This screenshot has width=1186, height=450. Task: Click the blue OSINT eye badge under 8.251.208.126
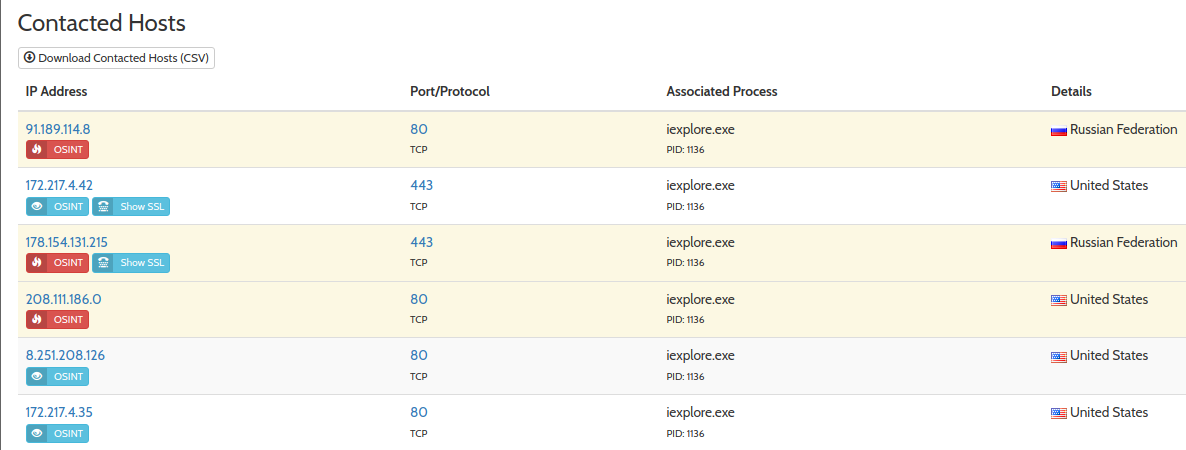coord(57,377)
